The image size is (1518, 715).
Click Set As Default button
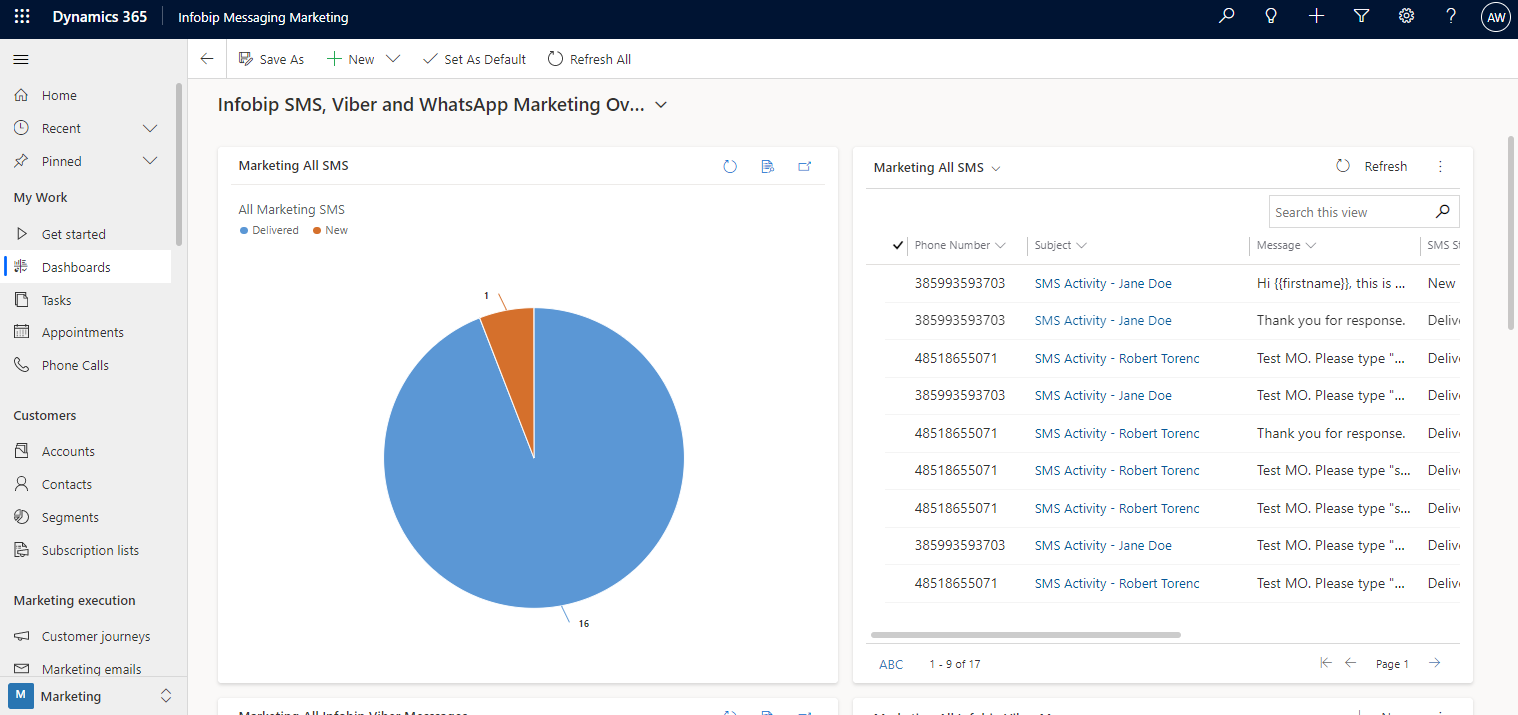(x=474, y=60)
